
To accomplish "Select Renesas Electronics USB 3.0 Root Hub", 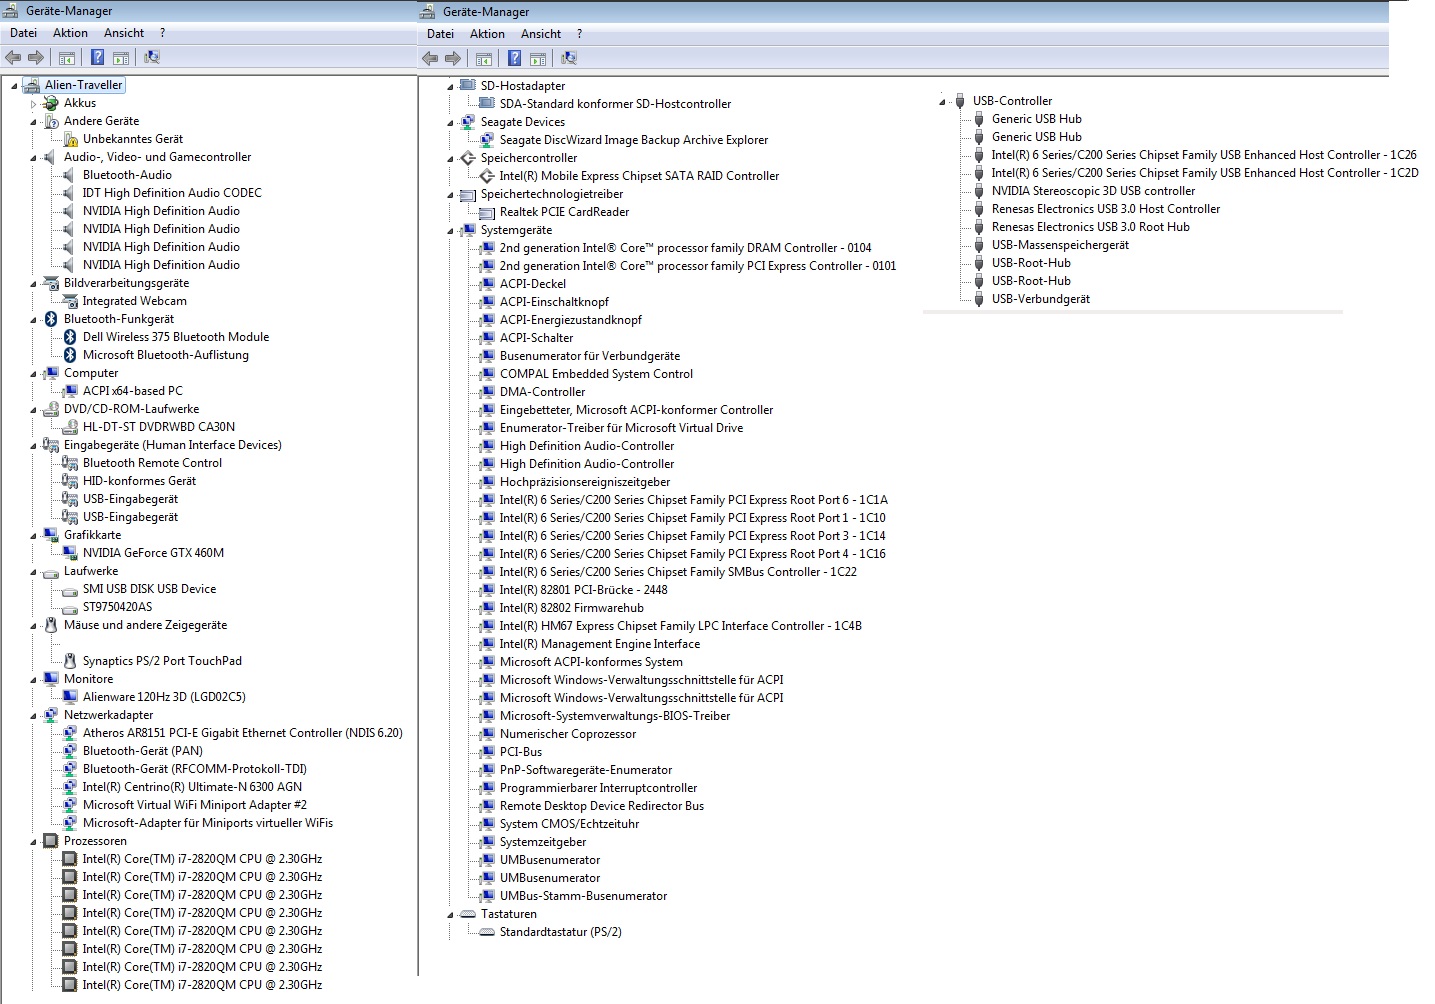I will [x=1091, y=227].
